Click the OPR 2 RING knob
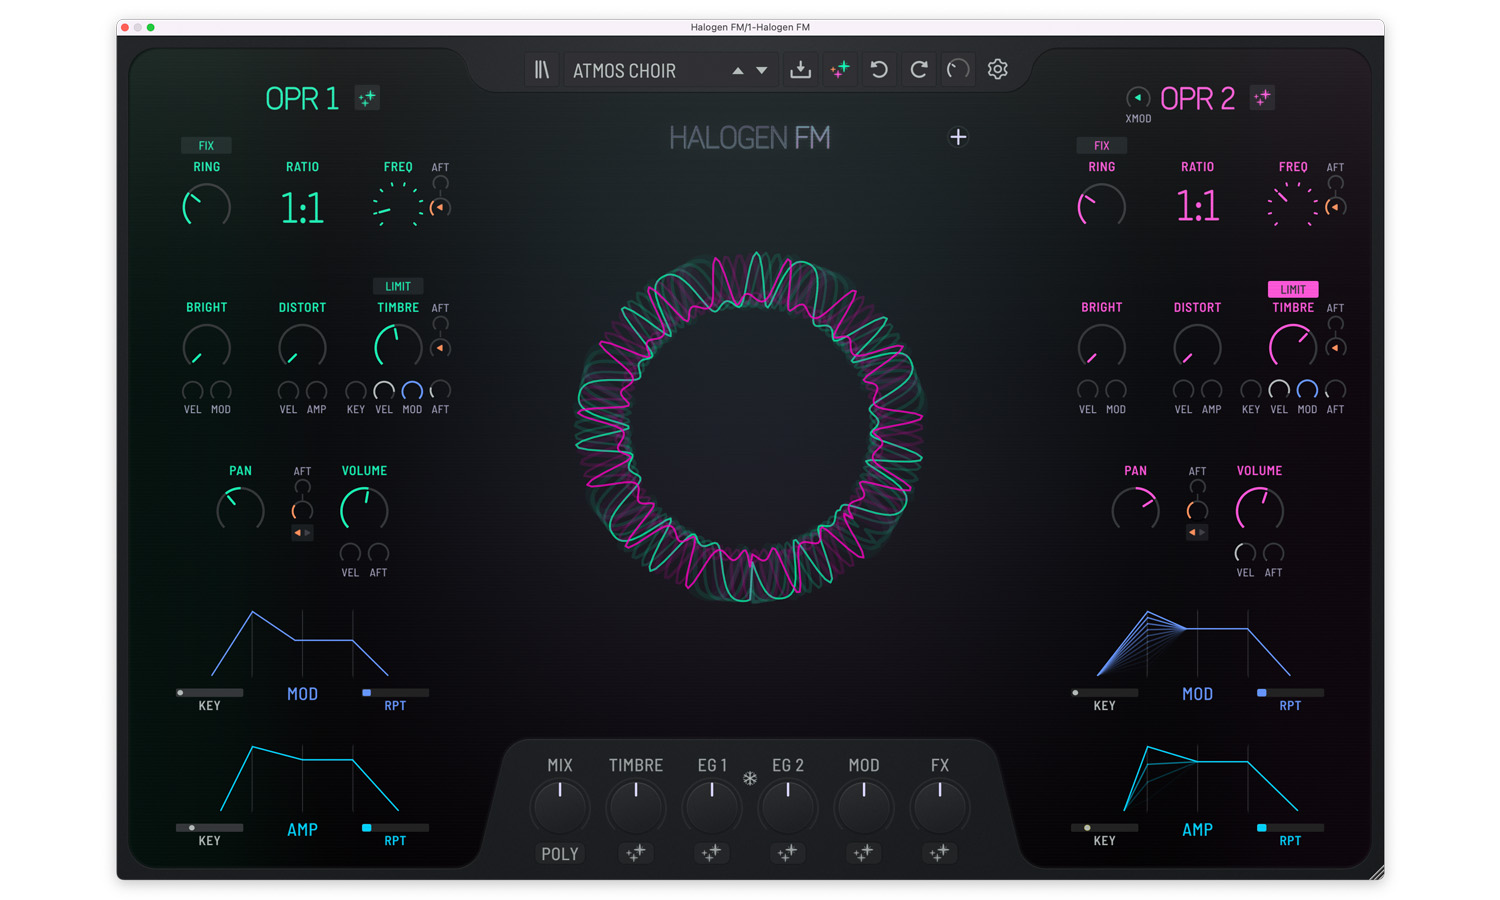 point(1101,207)
